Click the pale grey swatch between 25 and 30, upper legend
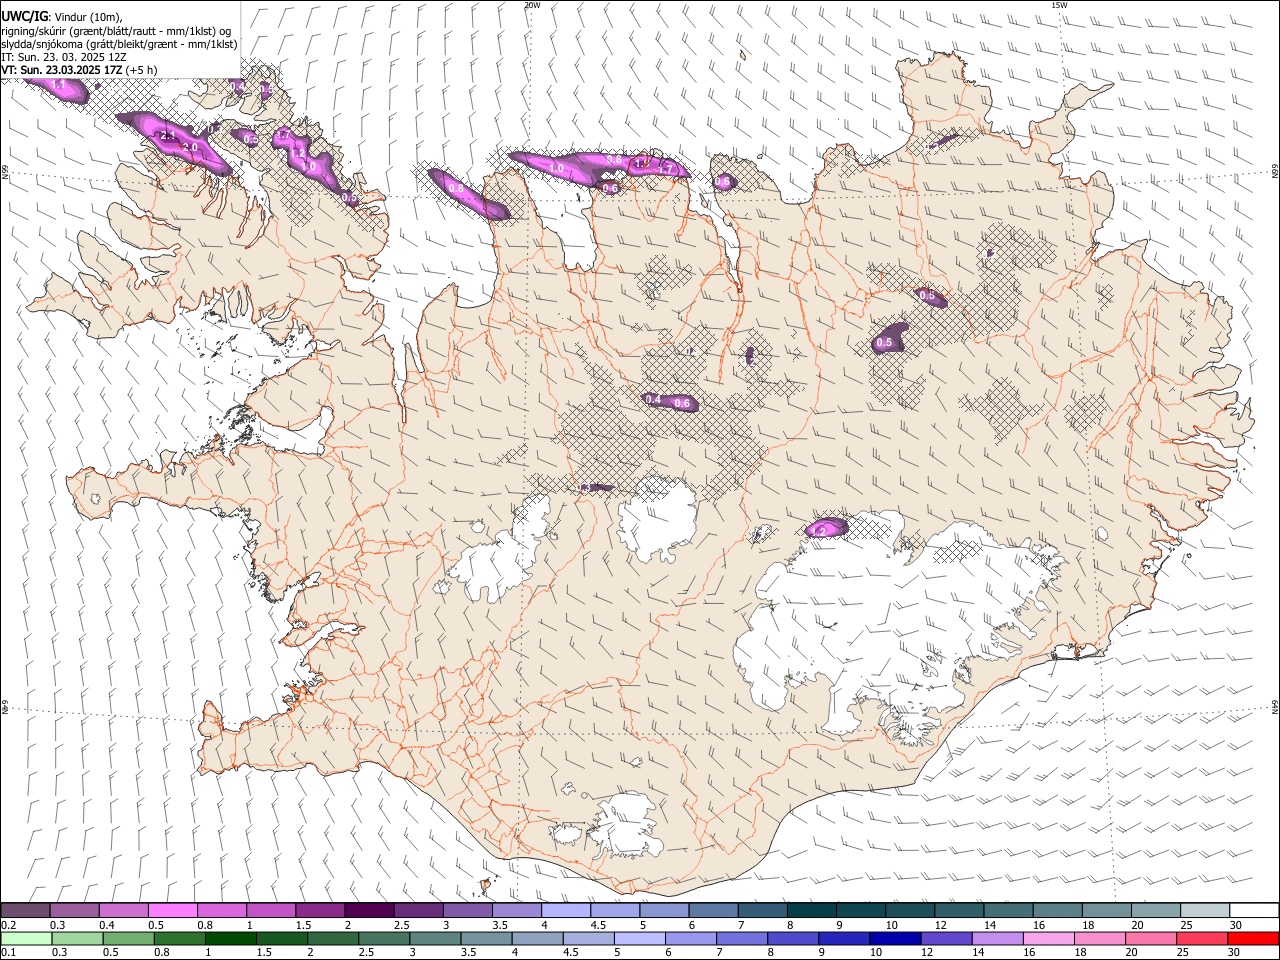Image resolution: width=1280 pixels, height=960 pixels. (1204, 911)
